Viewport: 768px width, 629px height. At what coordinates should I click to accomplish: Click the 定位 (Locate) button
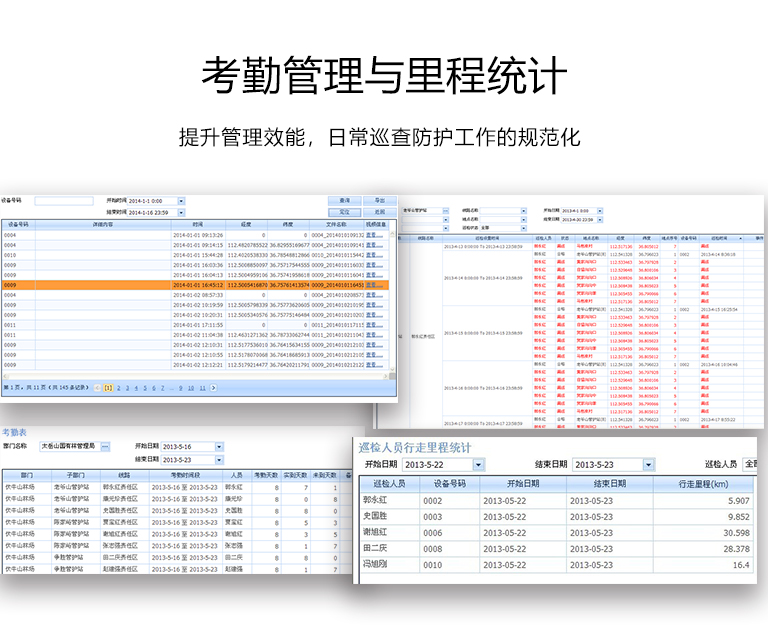click(344, 212)
